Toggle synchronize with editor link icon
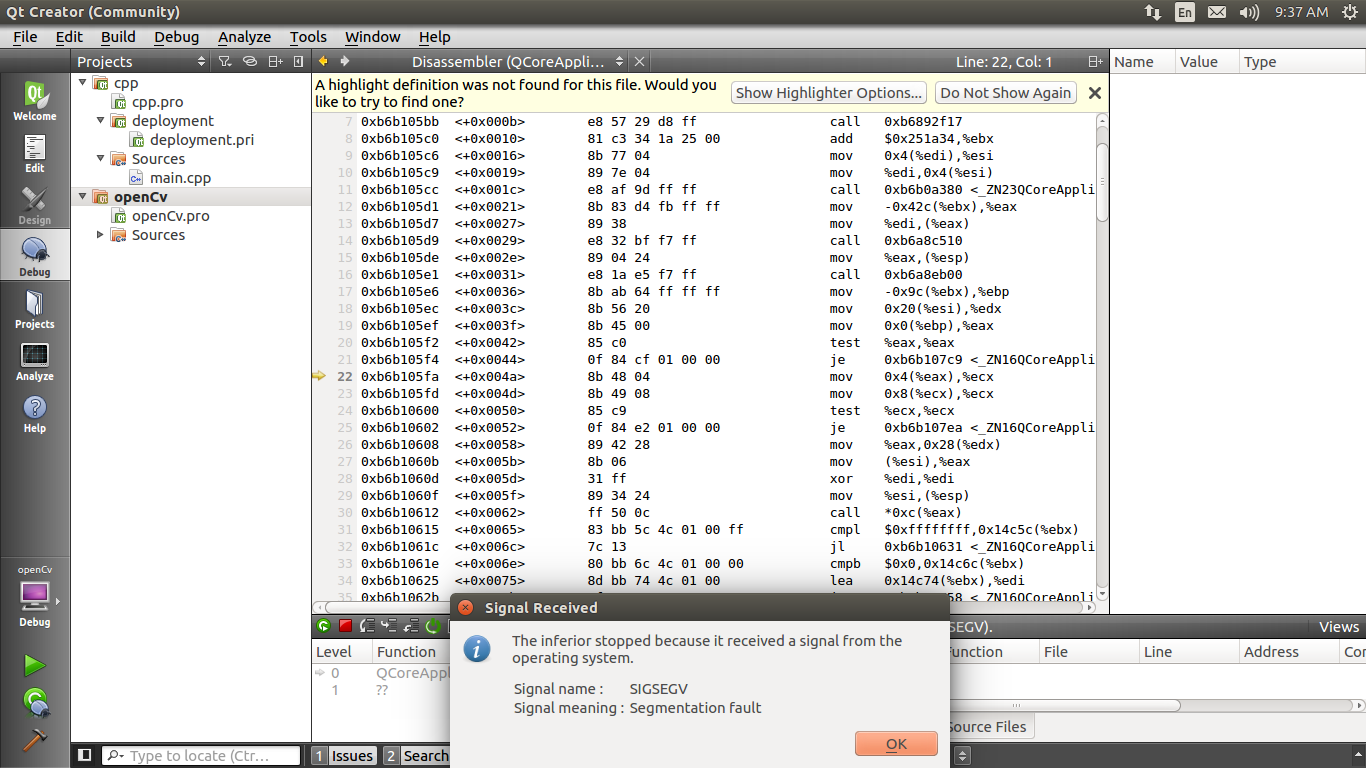 (x=250, y=62)
